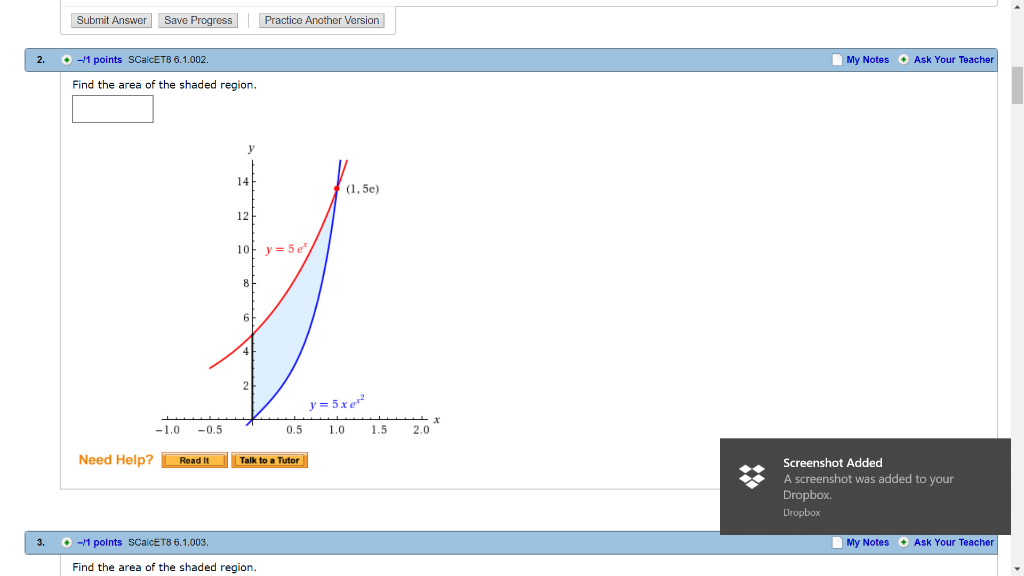Click the Read It help button
Screen dimensions: 1024x576
(x=194, y=460)
